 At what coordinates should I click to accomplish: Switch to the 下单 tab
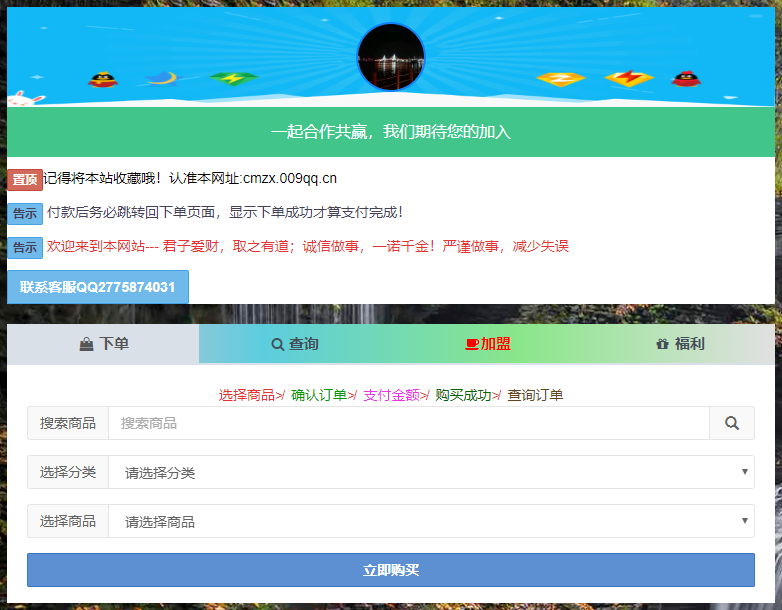click(104, 344)
